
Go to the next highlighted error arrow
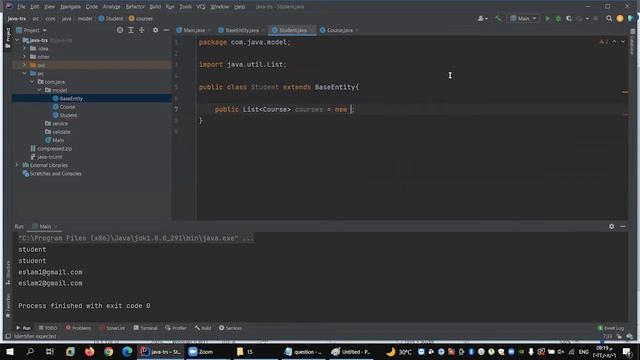[623, 42]
